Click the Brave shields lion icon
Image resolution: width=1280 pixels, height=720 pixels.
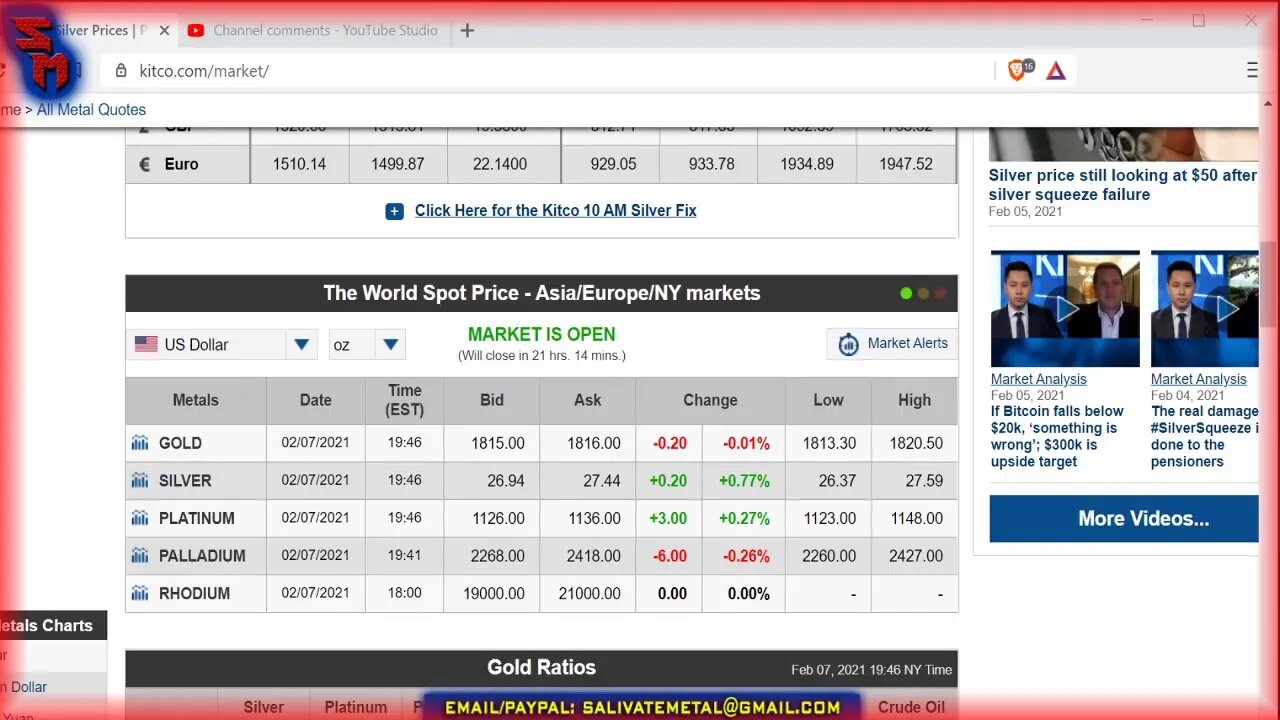coord(1018,70)
